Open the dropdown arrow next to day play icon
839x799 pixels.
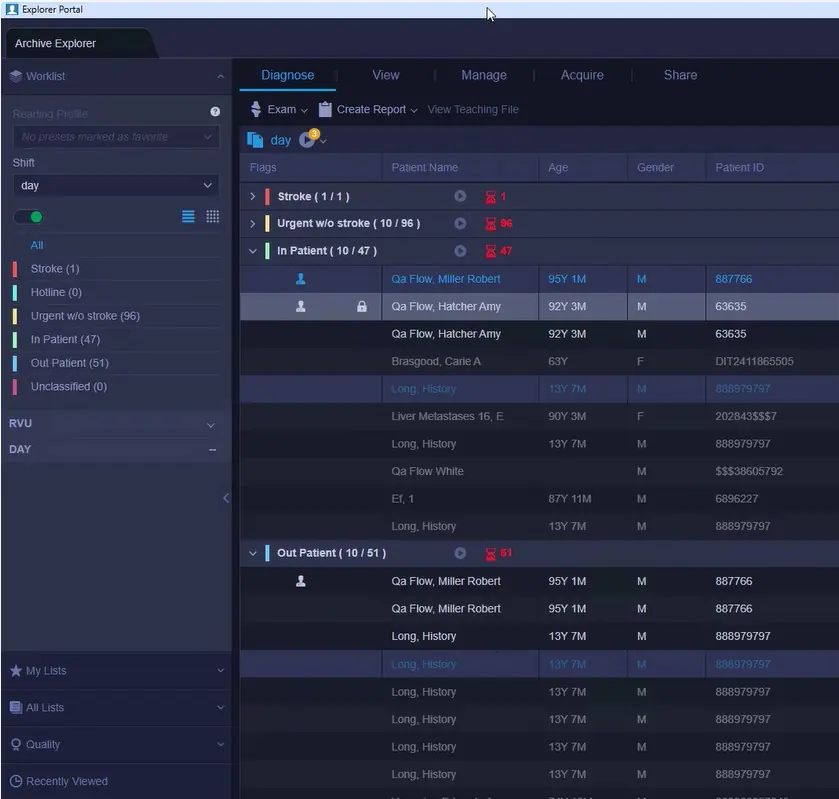323,141
